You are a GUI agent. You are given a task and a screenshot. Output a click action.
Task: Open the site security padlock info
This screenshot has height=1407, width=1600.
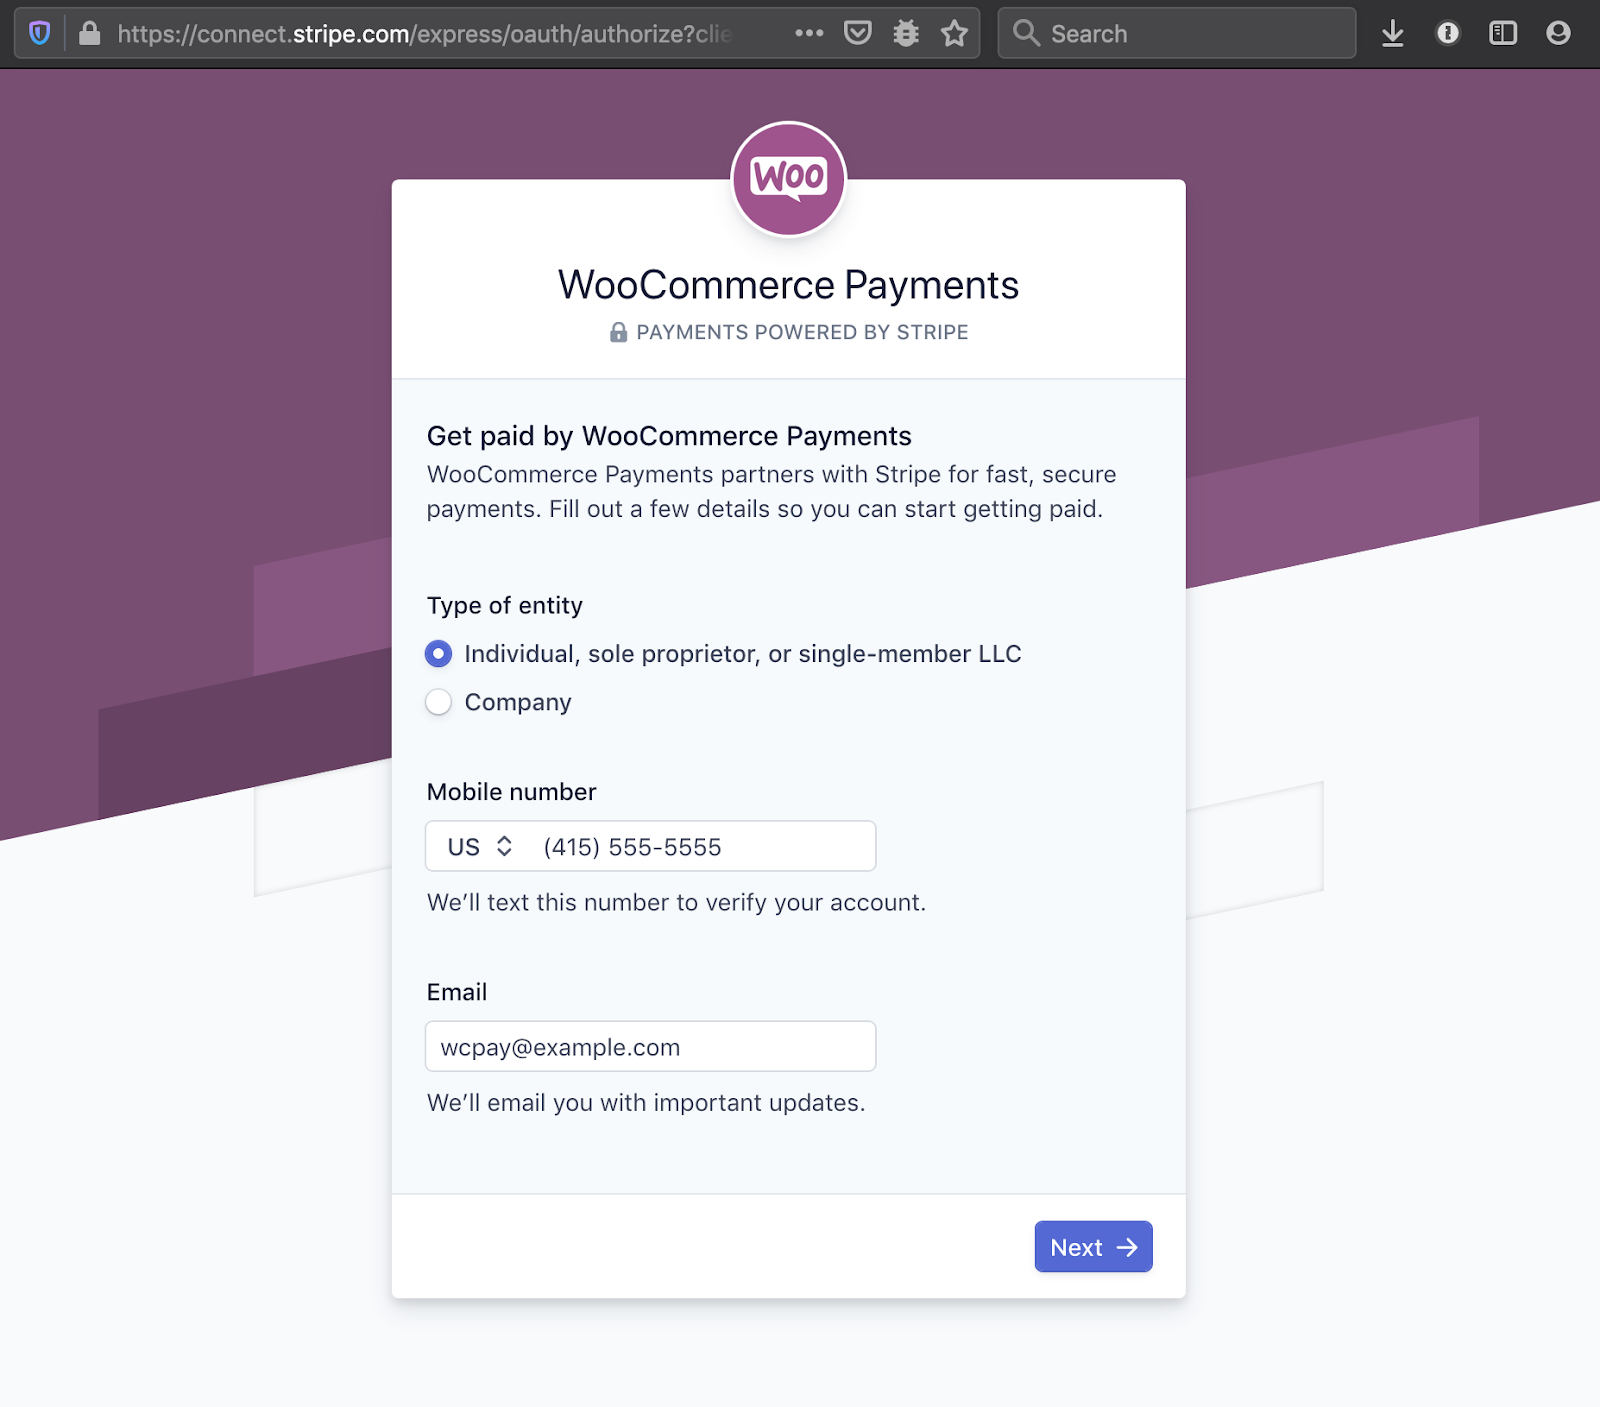[x=90, y=34]
